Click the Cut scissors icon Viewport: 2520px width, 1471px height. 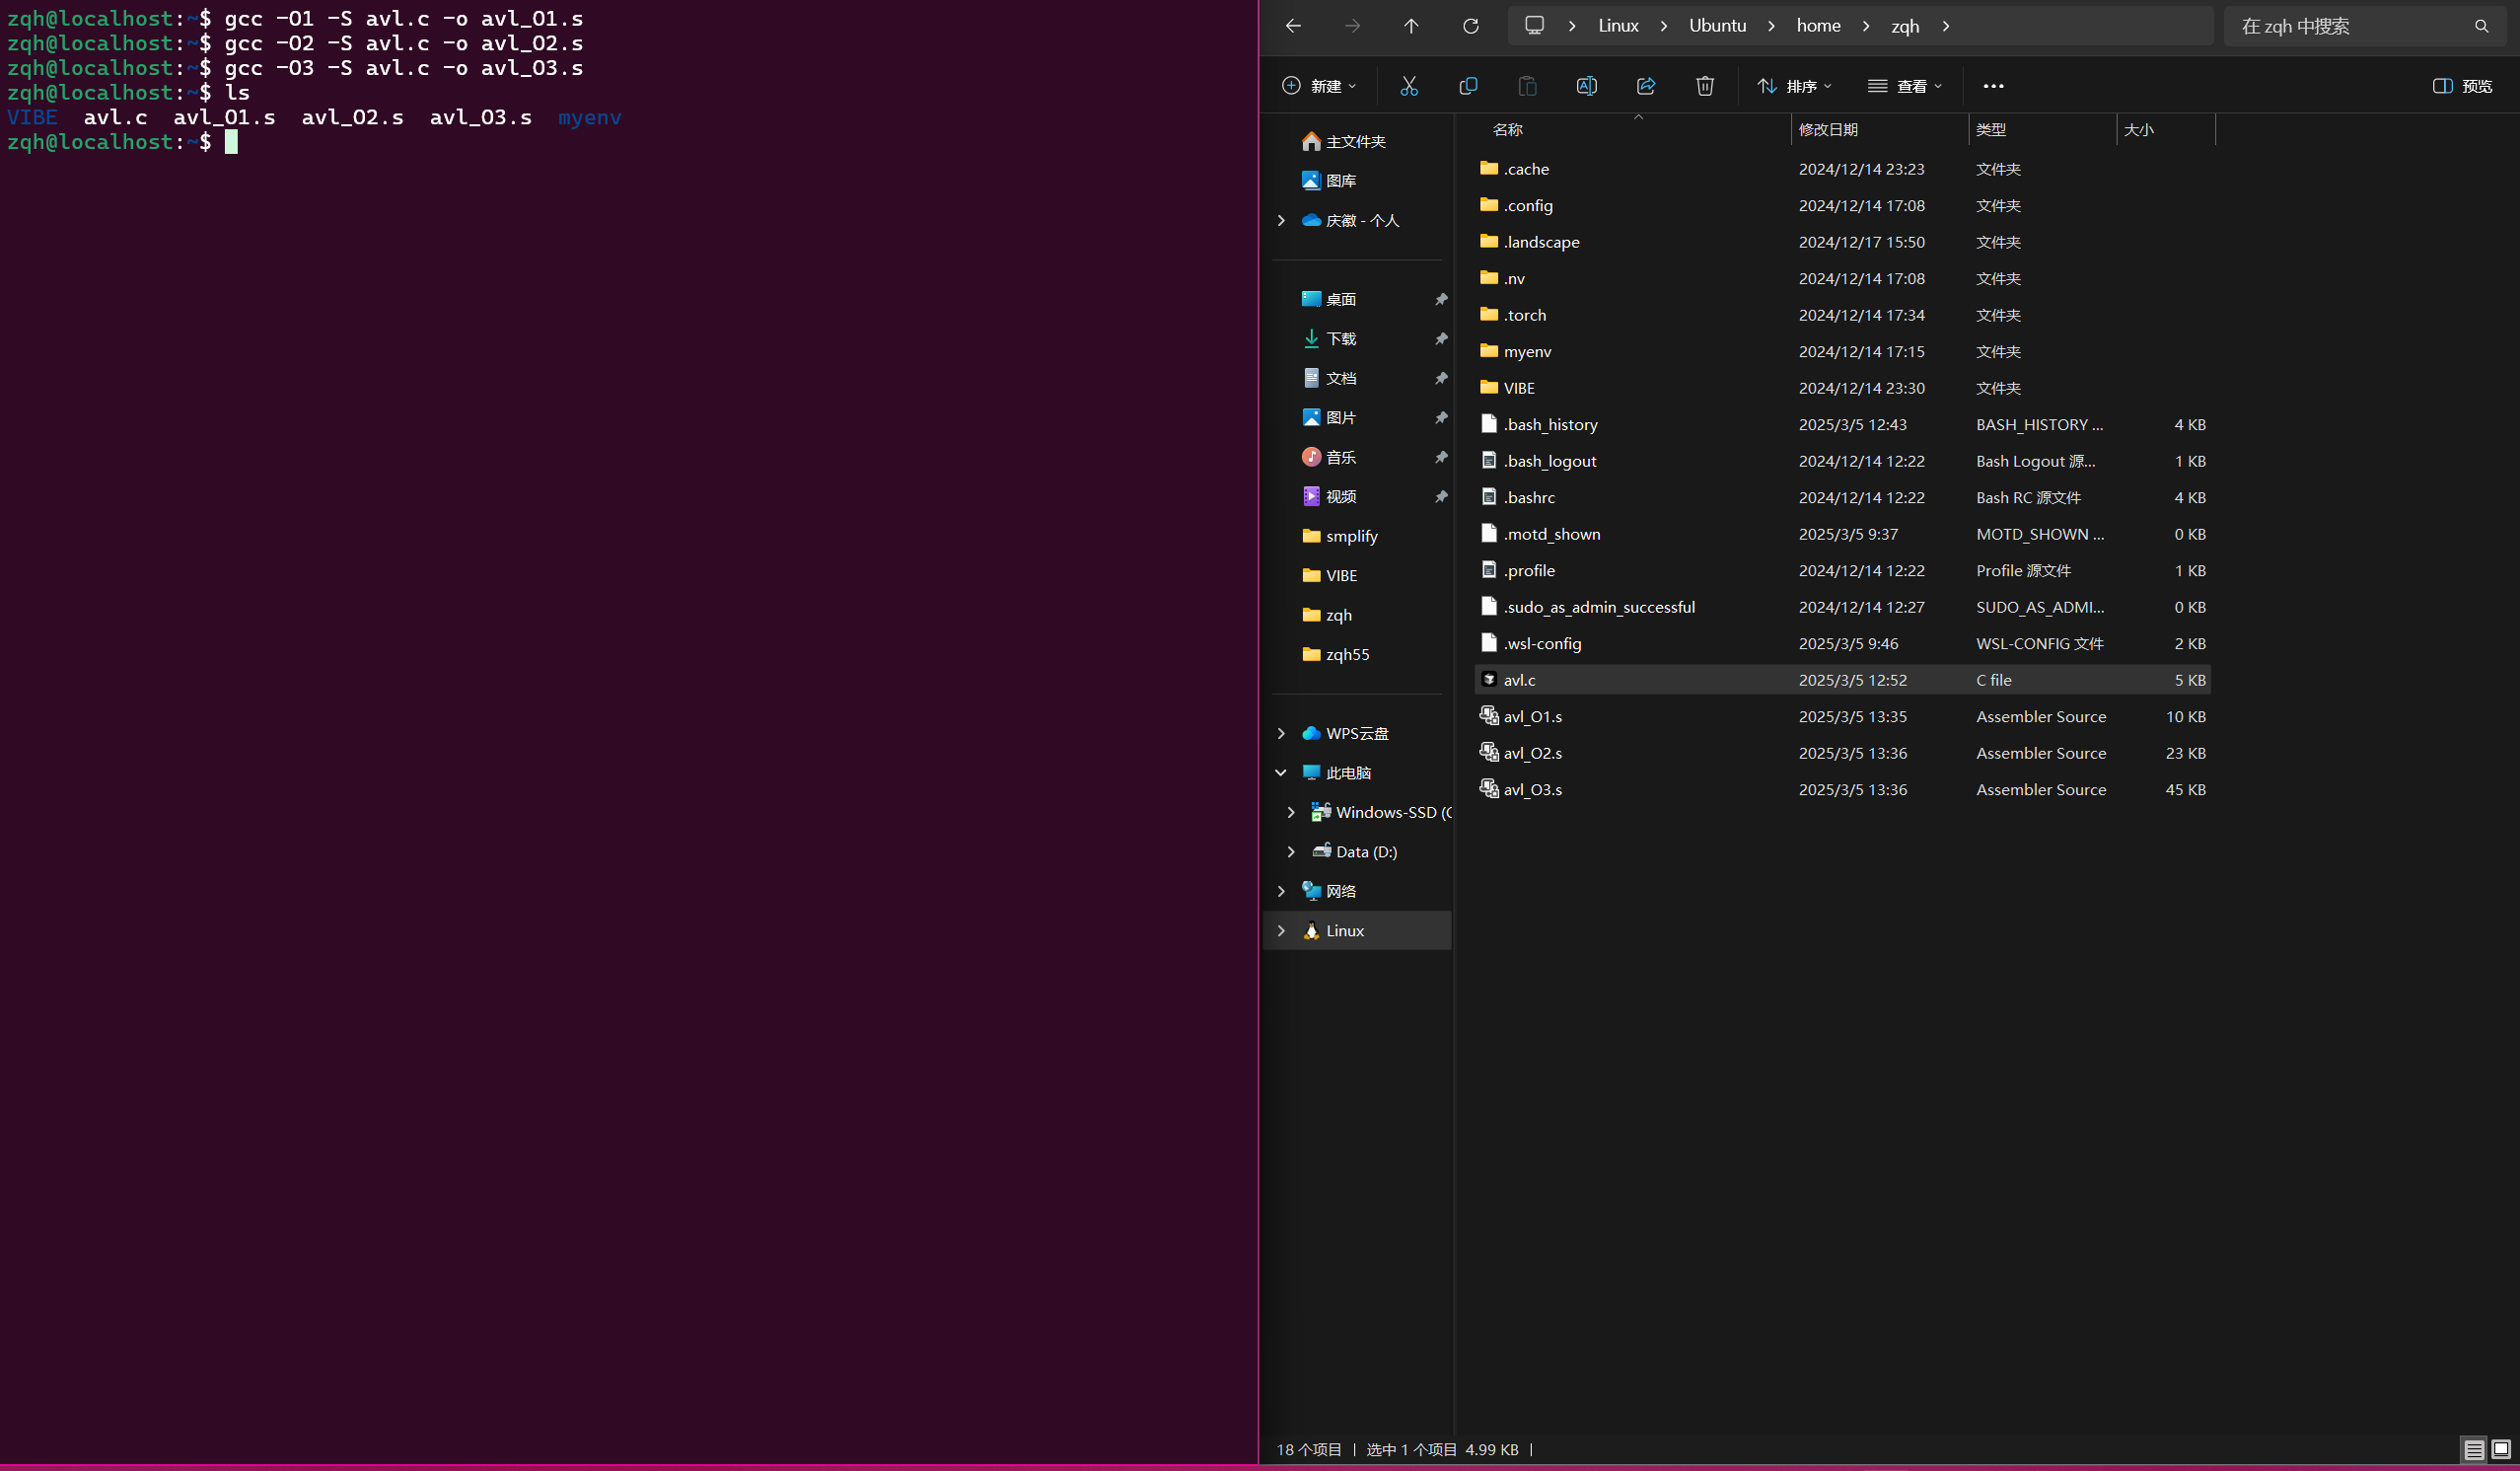1409,86
